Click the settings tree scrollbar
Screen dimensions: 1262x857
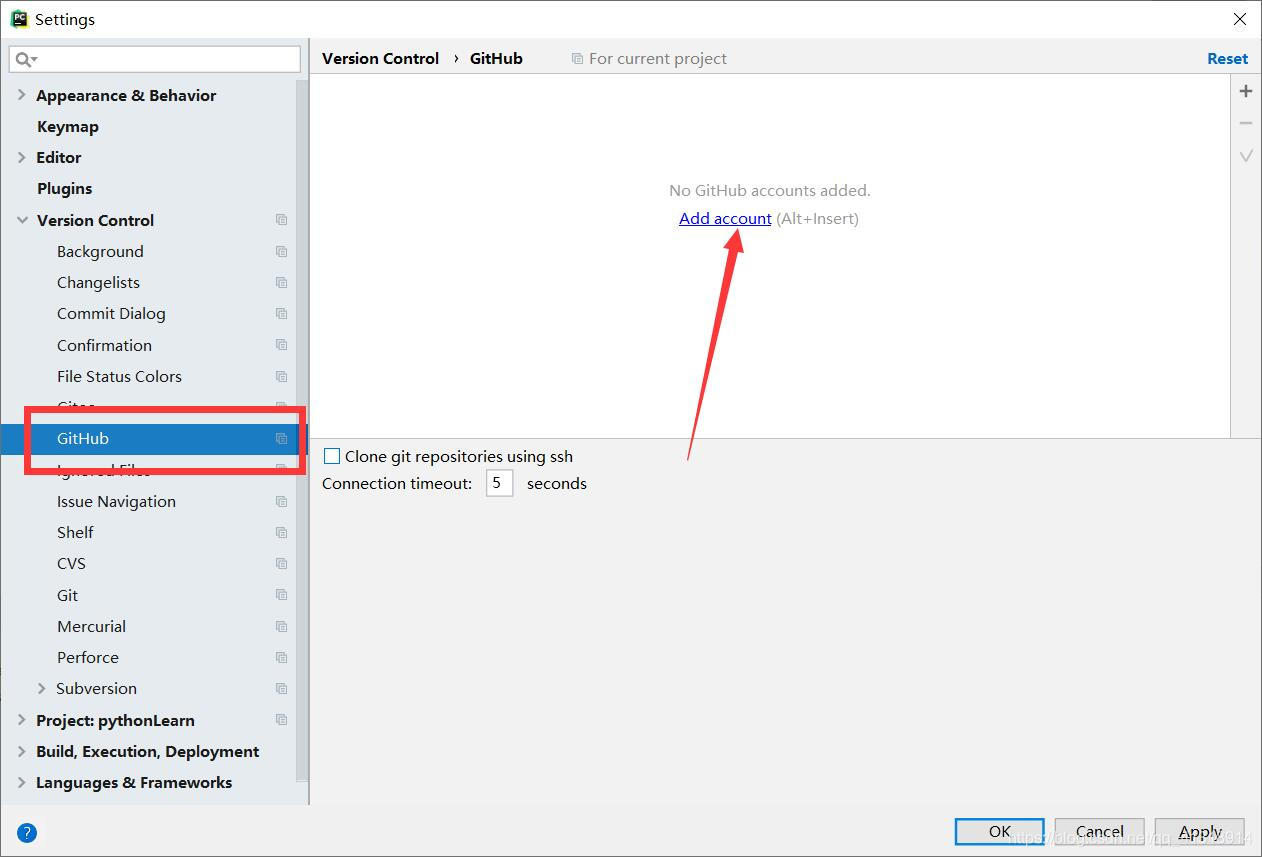(302, 430)
